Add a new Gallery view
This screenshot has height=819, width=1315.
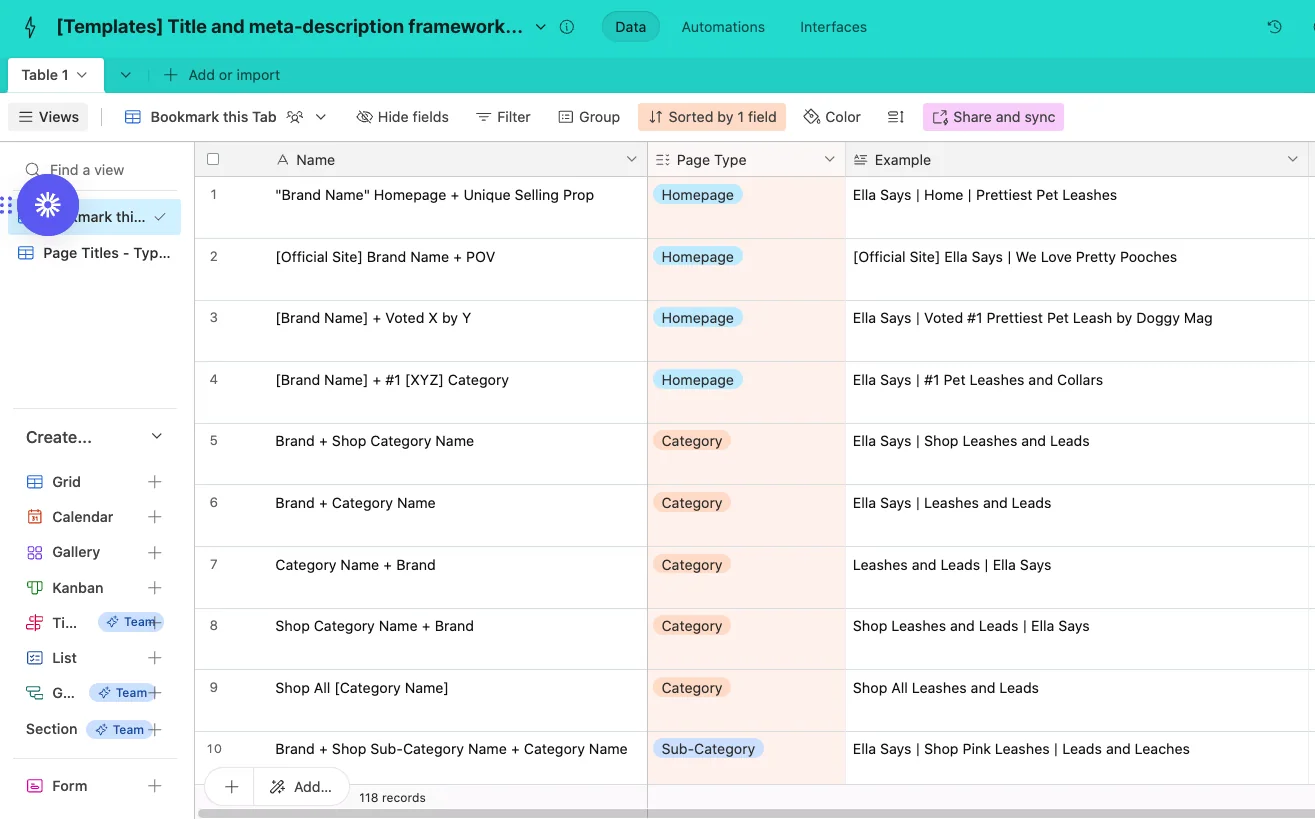[x=155, y=552]
